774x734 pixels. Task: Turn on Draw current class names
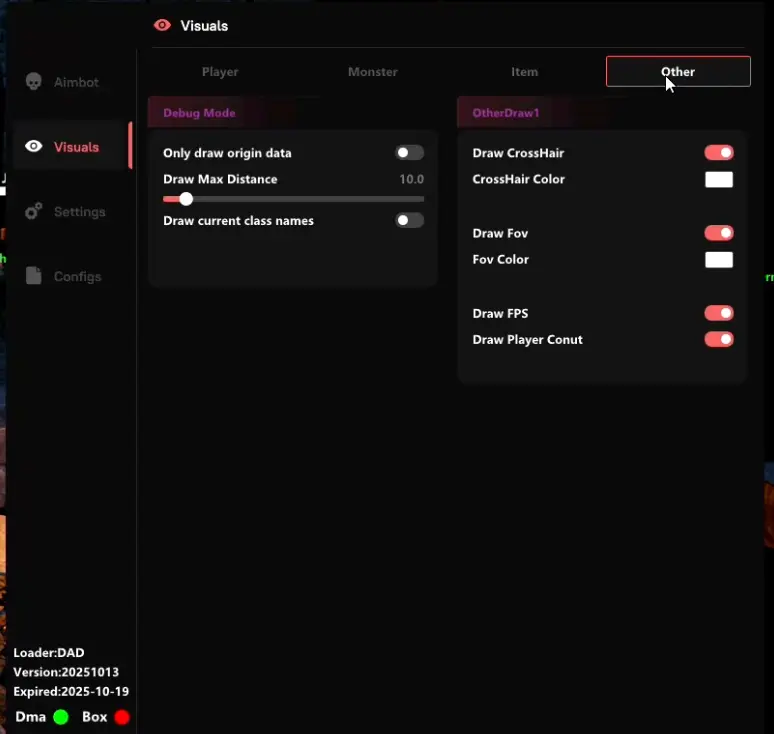[x=409, y=220]
